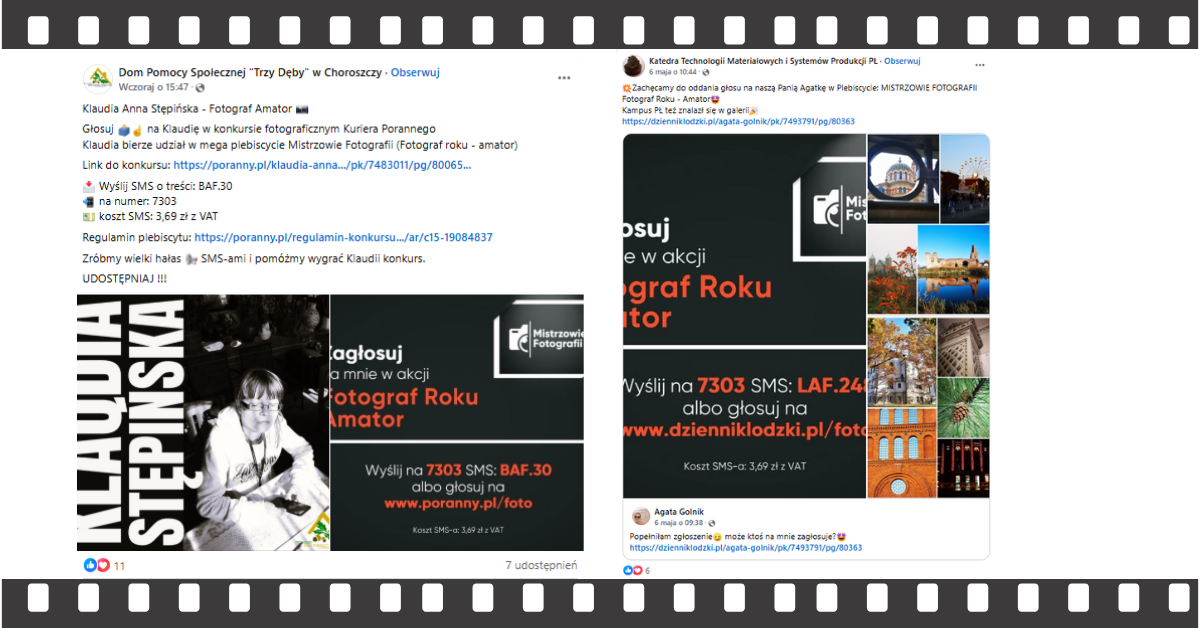Open the church with red autumn leaves photo
This screenshot has height=628, width=1200.
click(x=892, y=269)
